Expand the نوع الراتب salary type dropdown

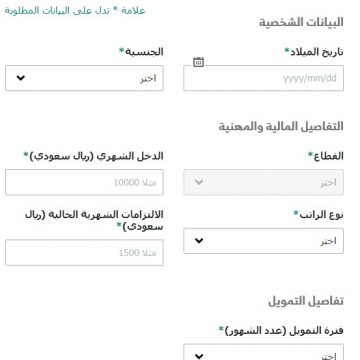(263, 241)
